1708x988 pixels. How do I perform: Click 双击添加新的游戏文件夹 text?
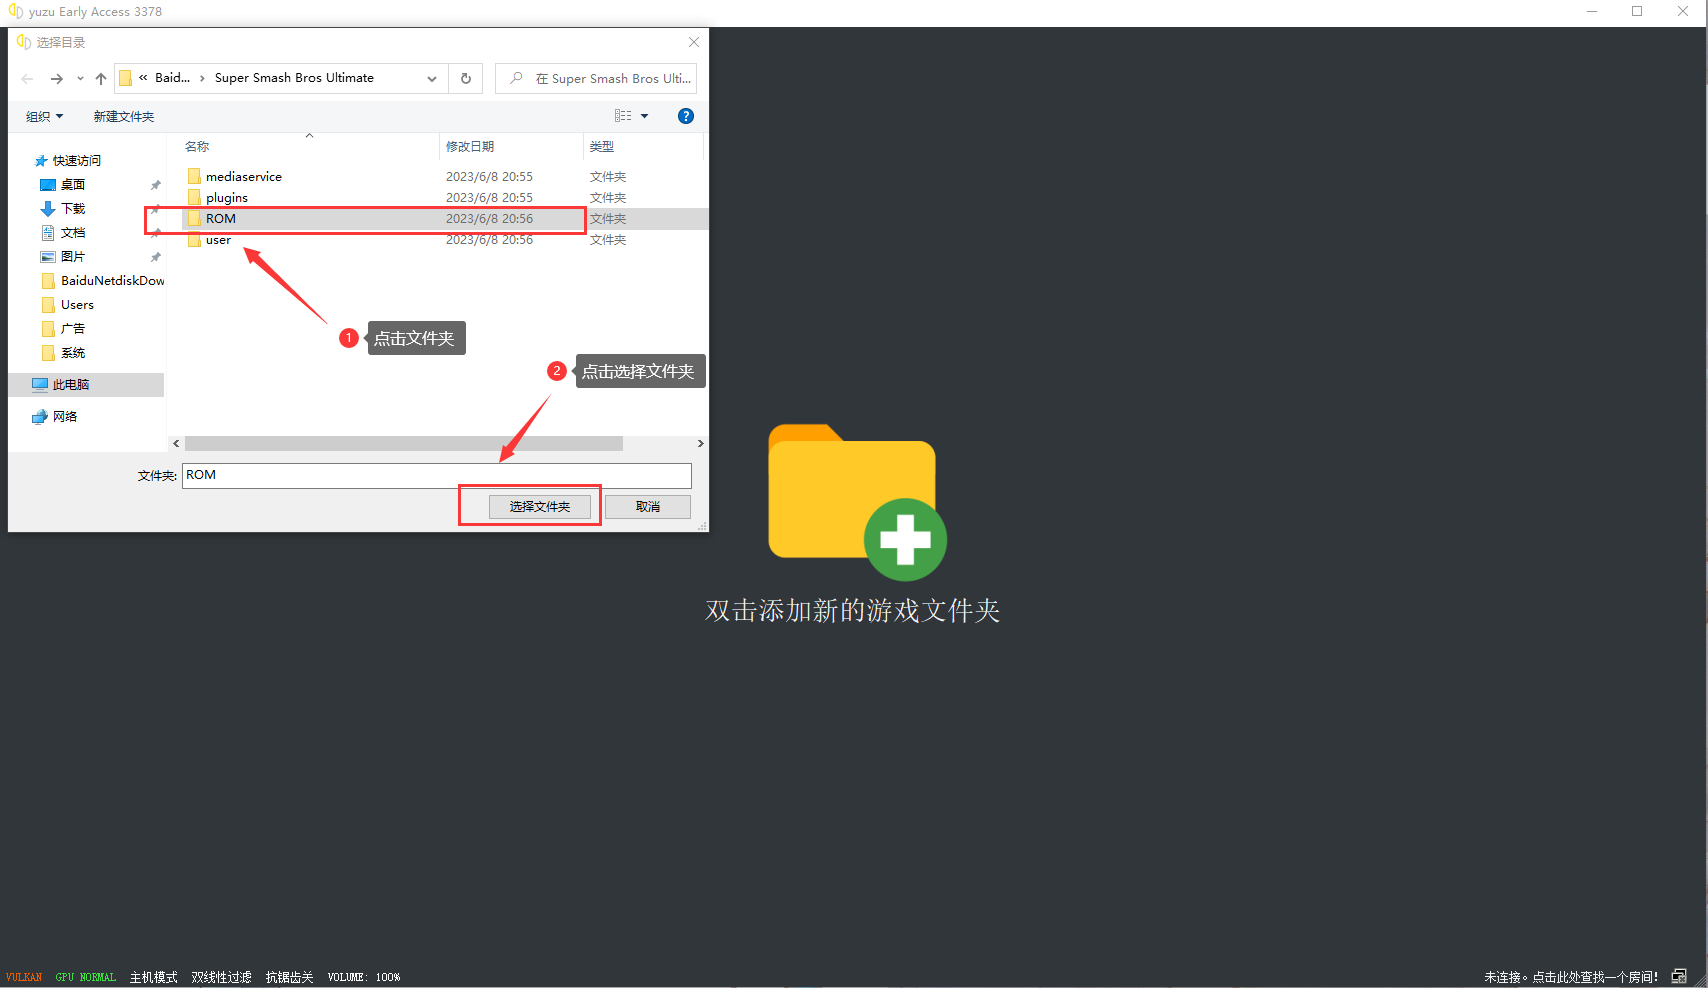853,610
